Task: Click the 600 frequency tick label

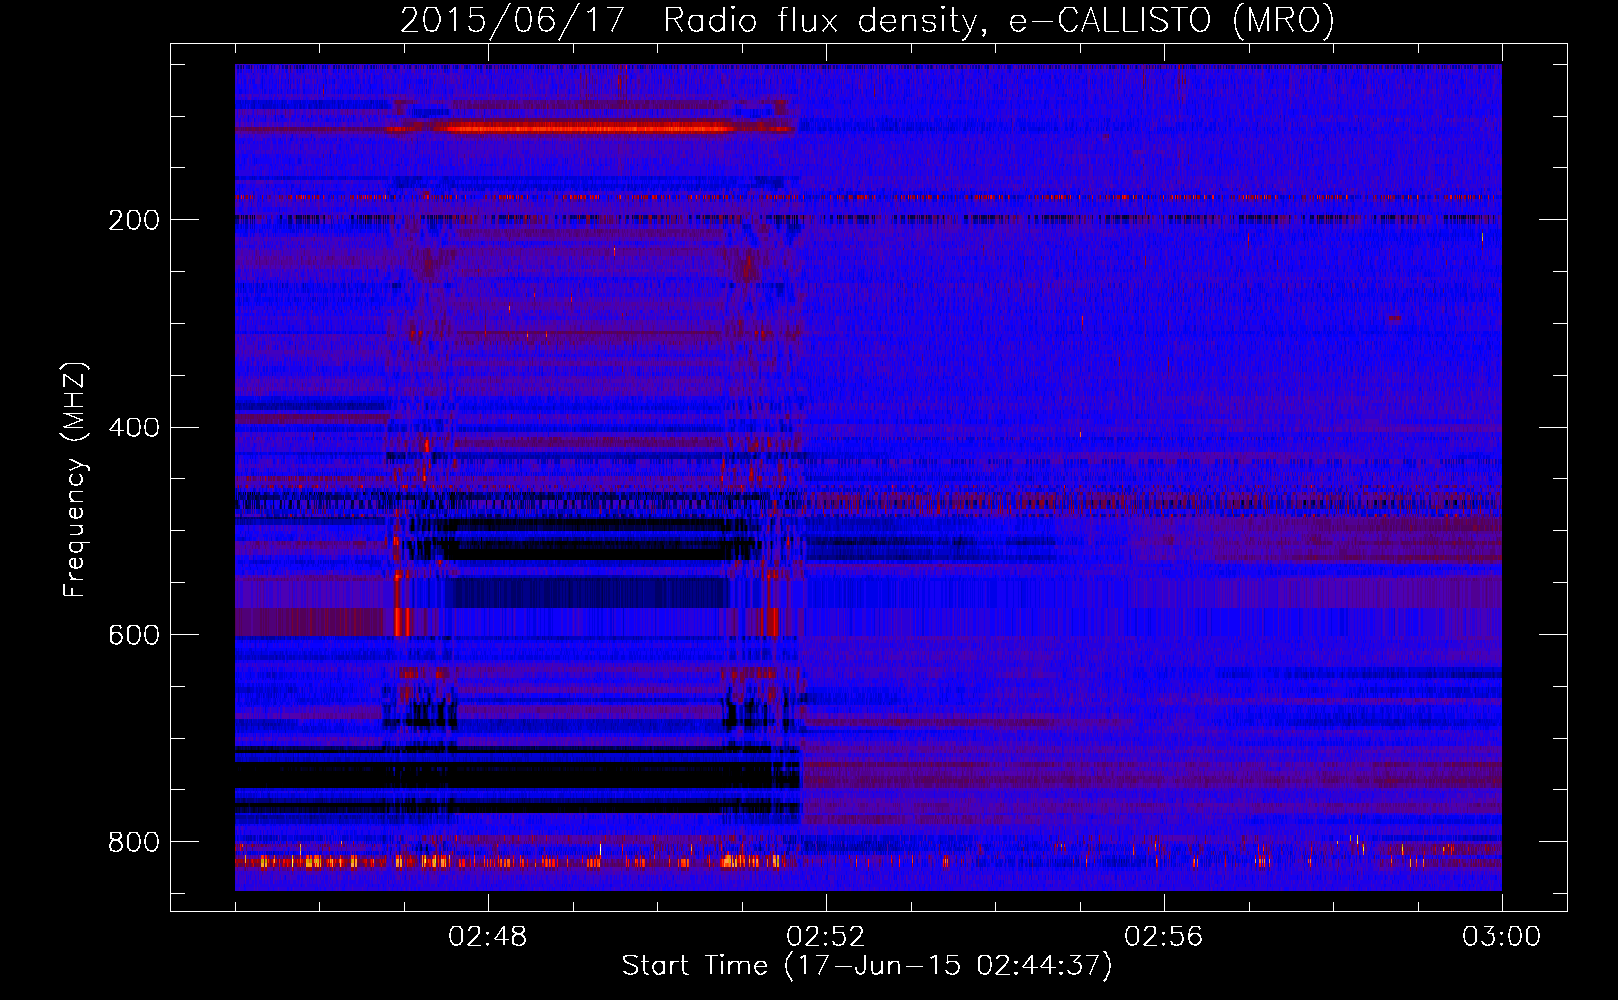Action: (x=134, y=636)
